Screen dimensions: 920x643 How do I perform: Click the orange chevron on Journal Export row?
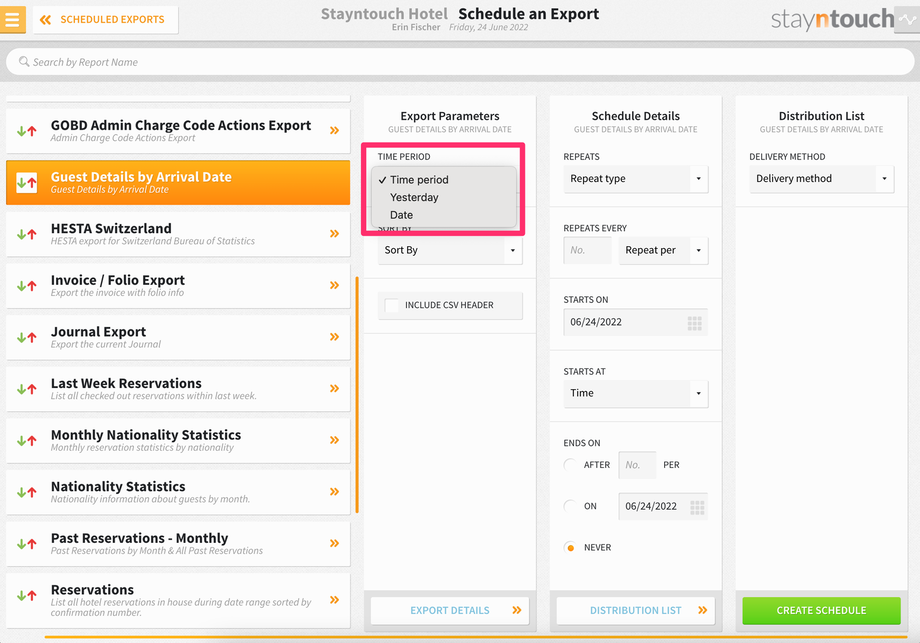[x=334, y=337]
